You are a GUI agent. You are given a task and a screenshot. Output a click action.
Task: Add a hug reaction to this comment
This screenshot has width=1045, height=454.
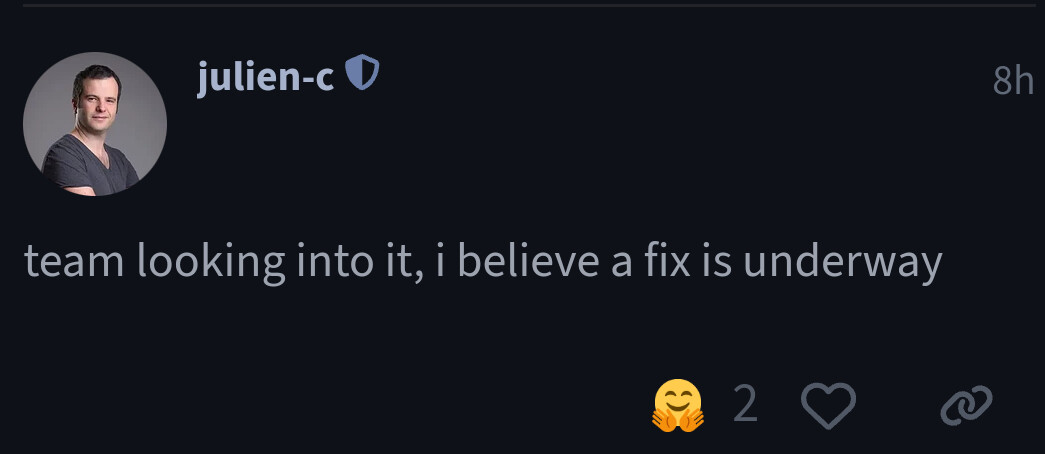(x=678, y=406)
